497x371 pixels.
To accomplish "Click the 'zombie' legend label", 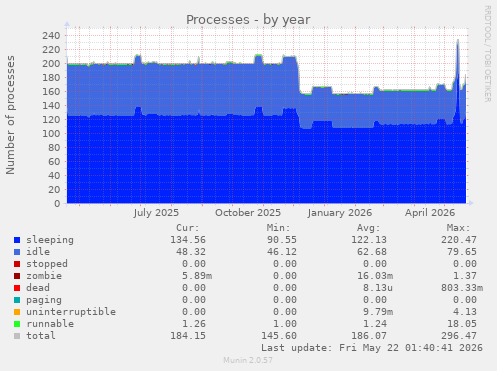I will (x=44, y=276).
